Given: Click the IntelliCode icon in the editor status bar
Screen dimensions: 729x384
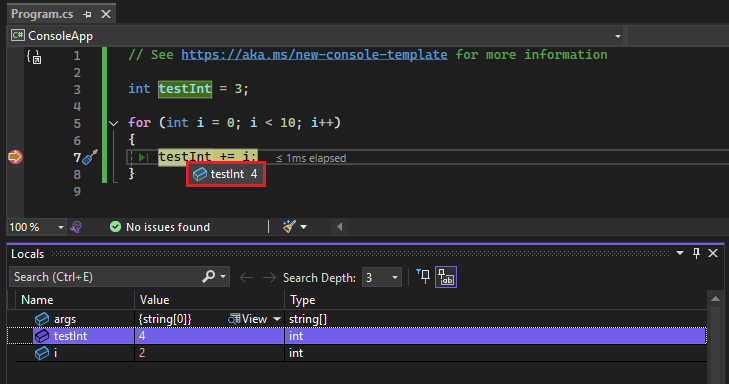Looking at the screenshot, I should (76, 227).
